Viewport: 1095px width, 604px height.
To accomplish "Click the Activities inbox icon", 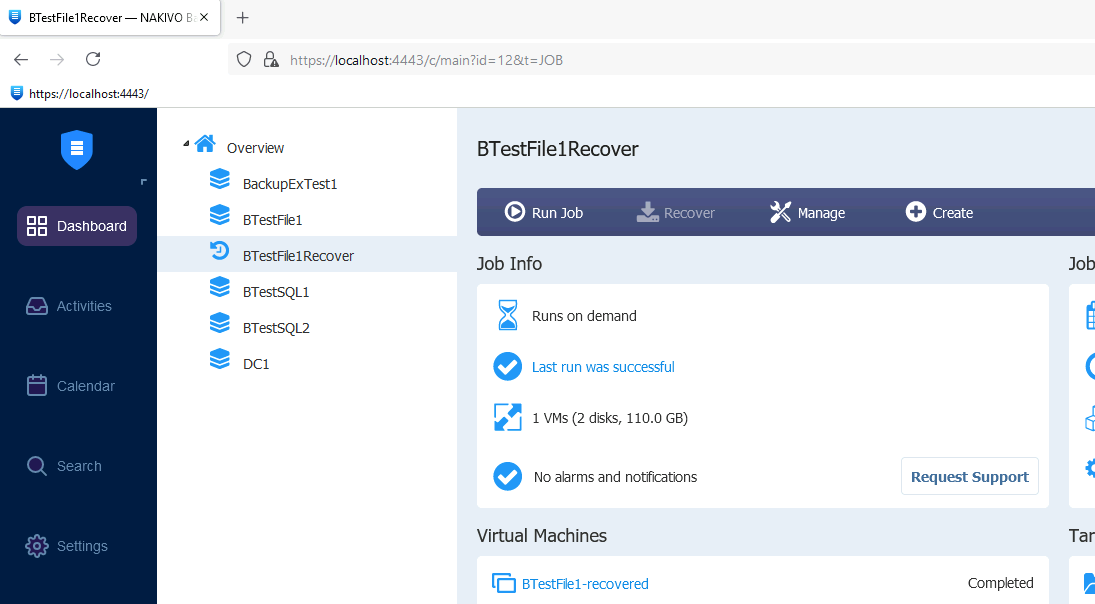I will pos(37,306).
